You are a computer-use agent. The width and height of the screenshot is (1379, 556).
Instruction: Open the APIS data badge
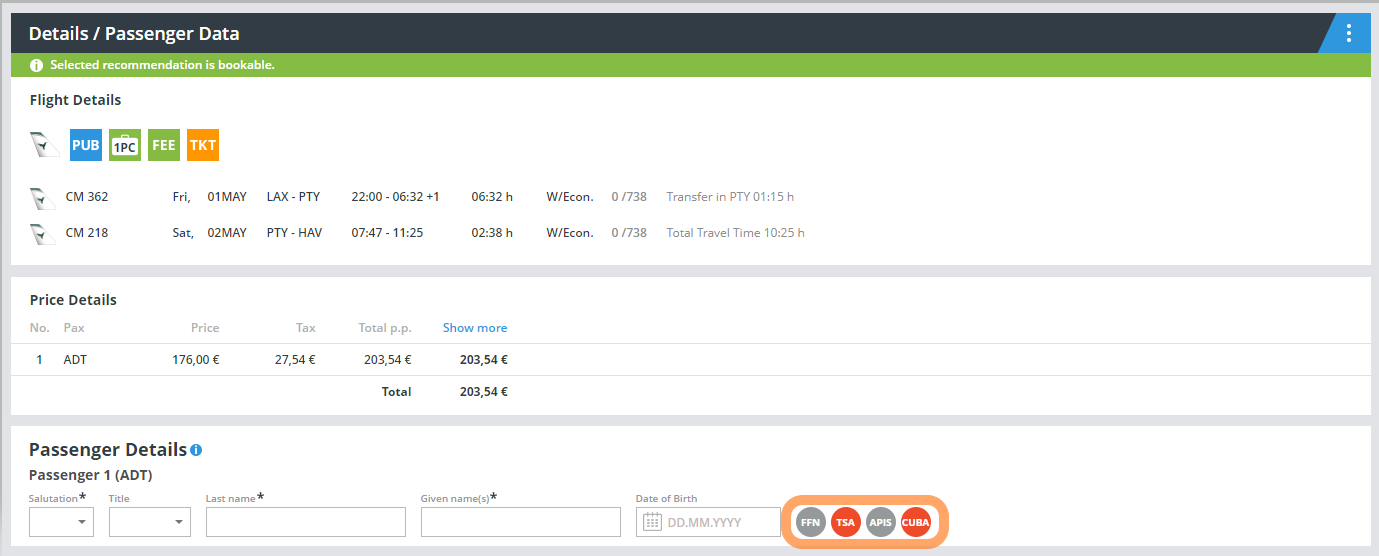880,522
